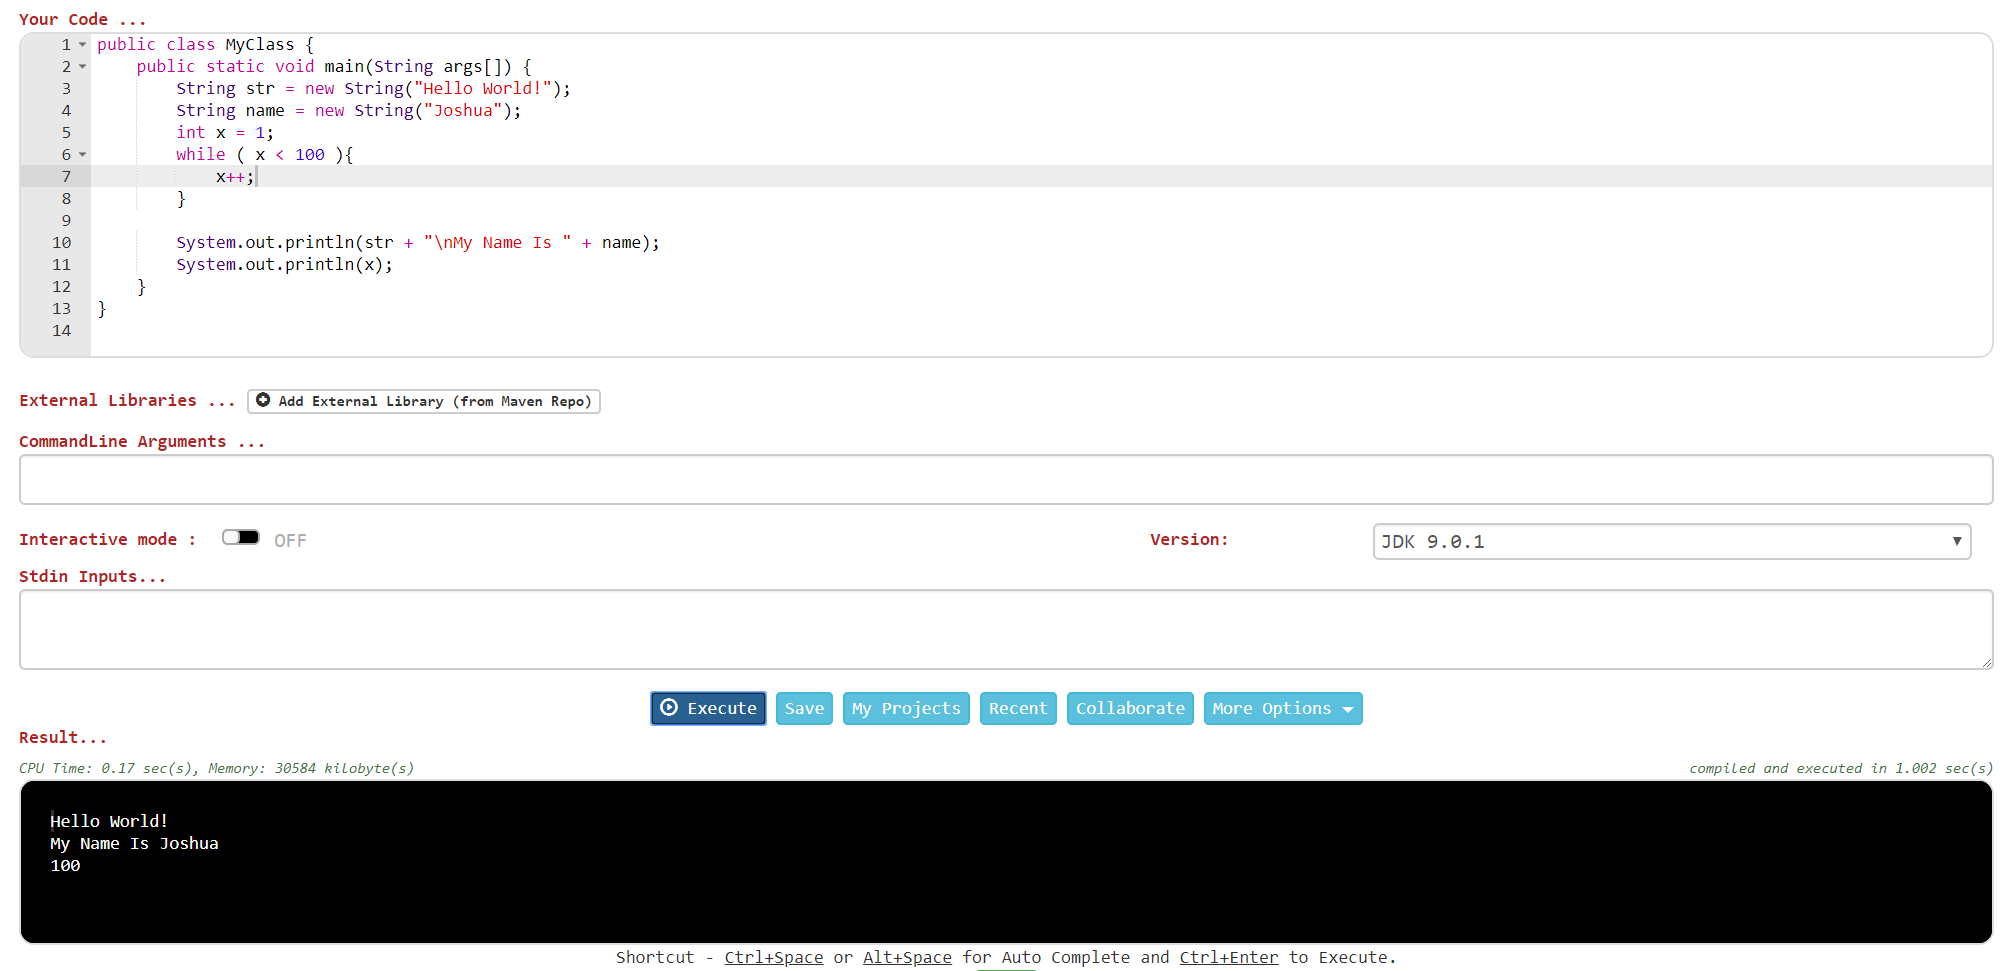Focus the CommandLine Arguments input field
This screenshot has width=2005, height=971.
[x=1006, y=480]
